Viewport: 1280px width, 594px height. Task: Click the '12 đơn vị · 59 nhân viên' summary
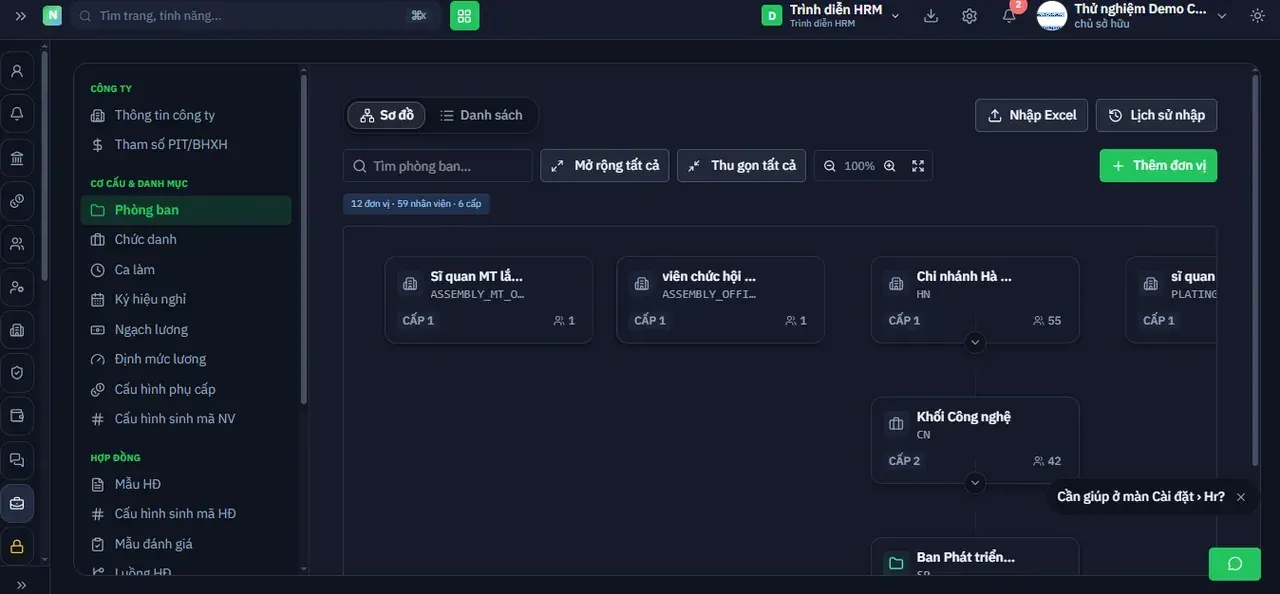tap(416, 204)
